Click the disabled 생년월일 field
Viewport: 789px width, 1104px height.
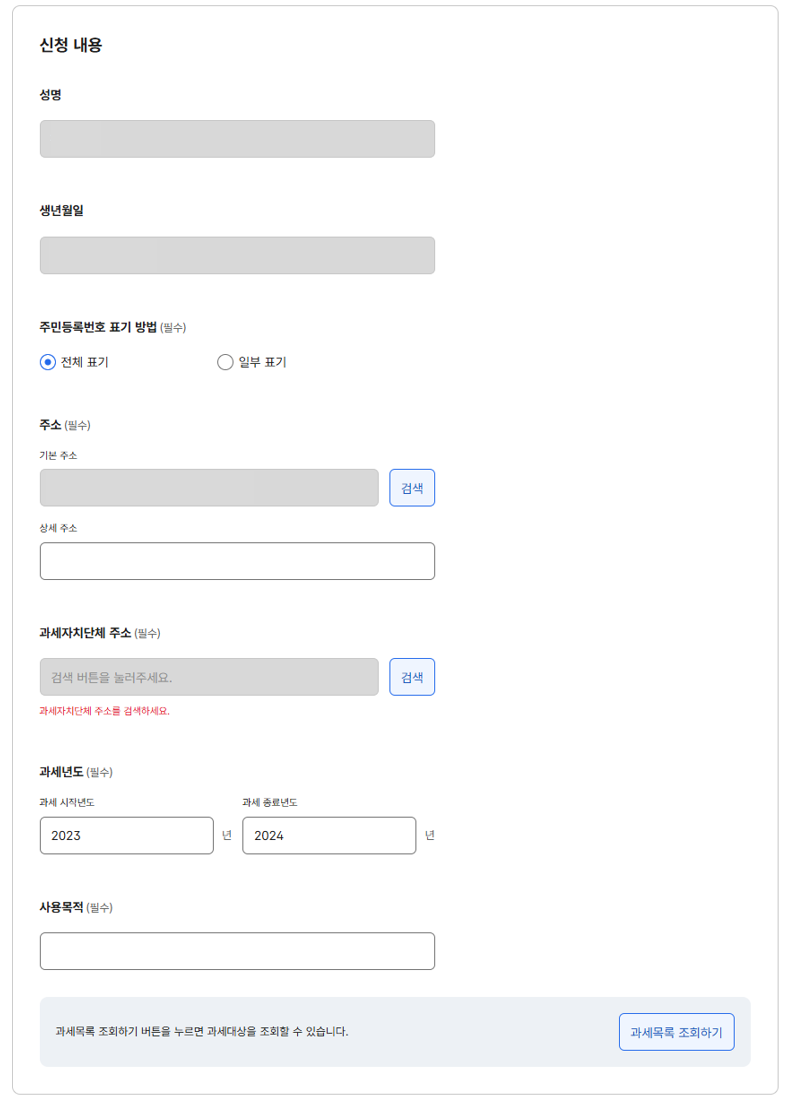(237, 255)
